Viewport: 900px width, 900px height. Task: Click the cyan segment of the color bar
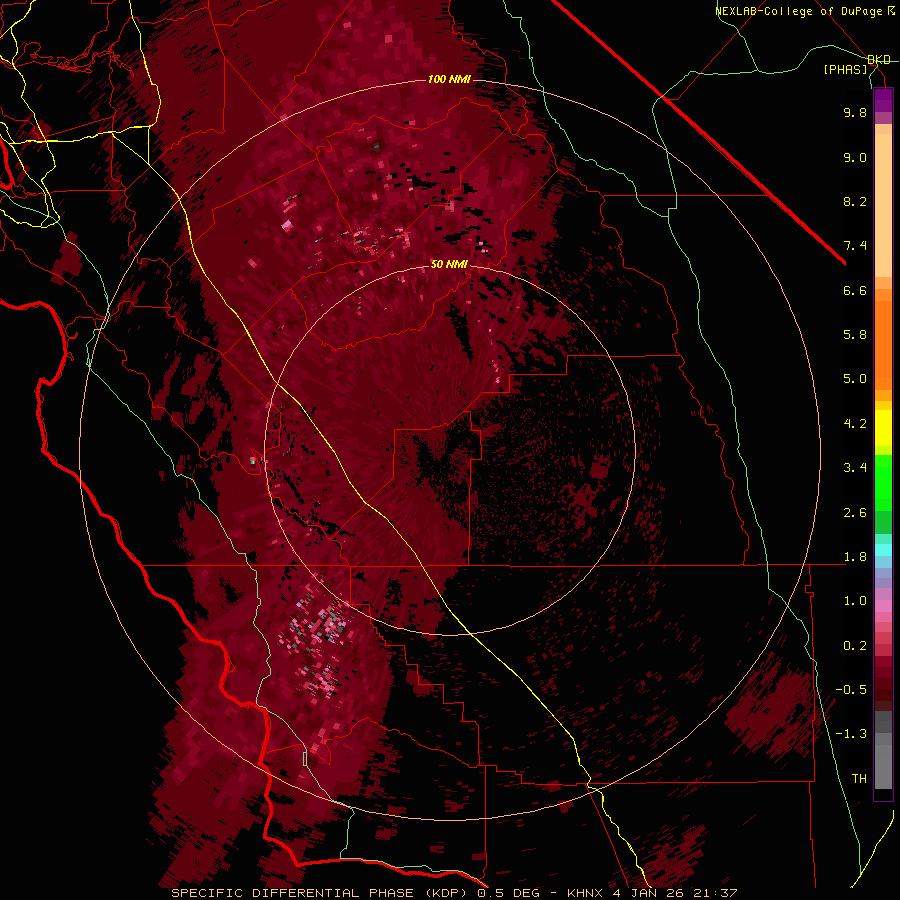883,550
